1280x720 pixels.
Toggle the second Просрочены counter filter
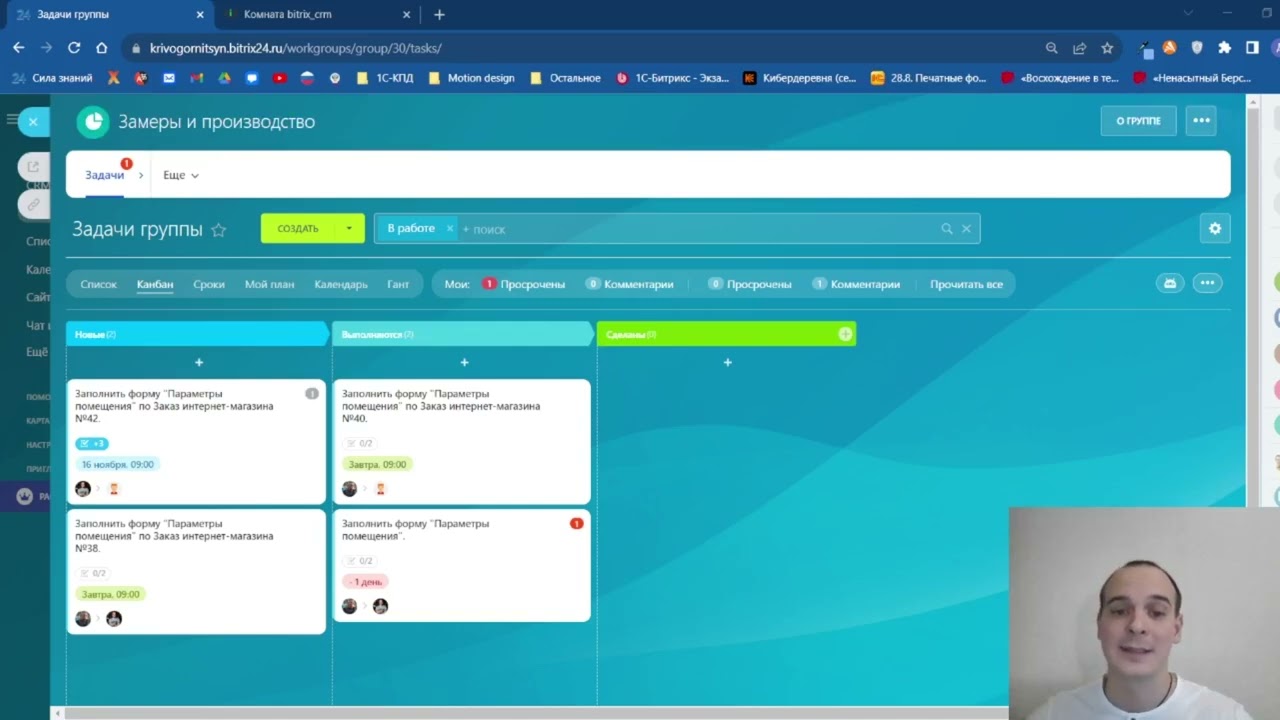point(750,284)
